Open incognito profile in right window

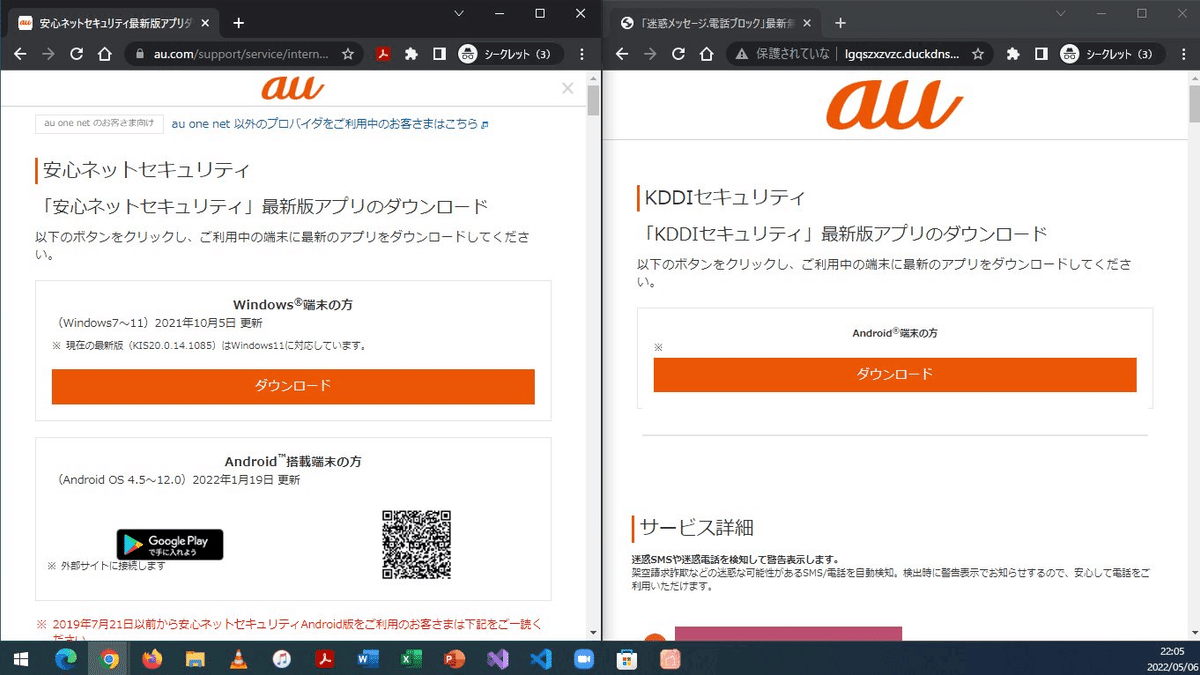pos(1110,54)
